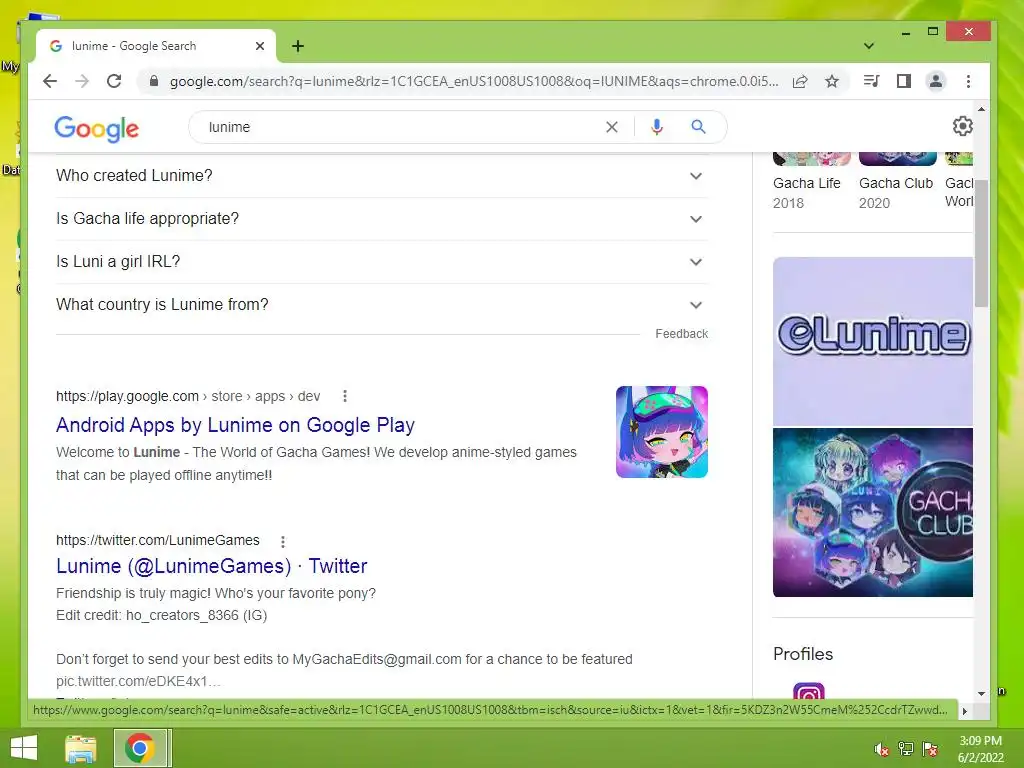
Task: Click the pic.twitter.com/eDKE4x1 link
Action: tap(138, 681)
